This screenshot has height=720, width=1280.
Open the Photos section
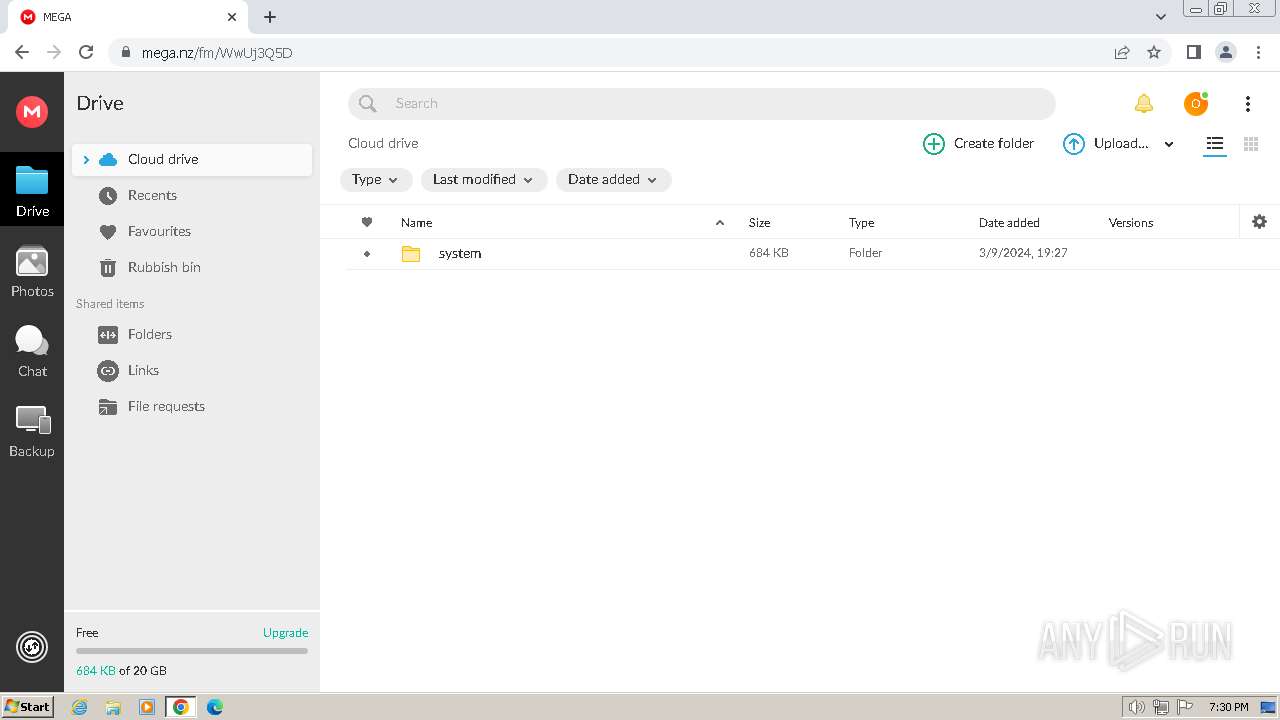32,272
